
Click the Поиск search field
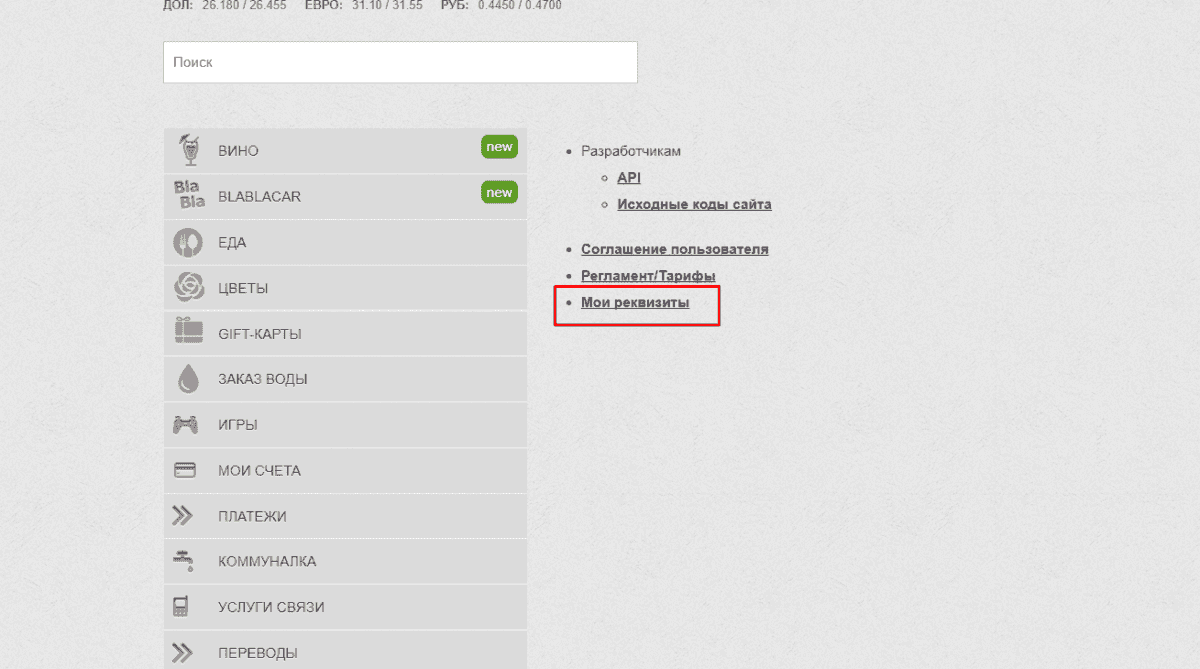pos(400,62)
